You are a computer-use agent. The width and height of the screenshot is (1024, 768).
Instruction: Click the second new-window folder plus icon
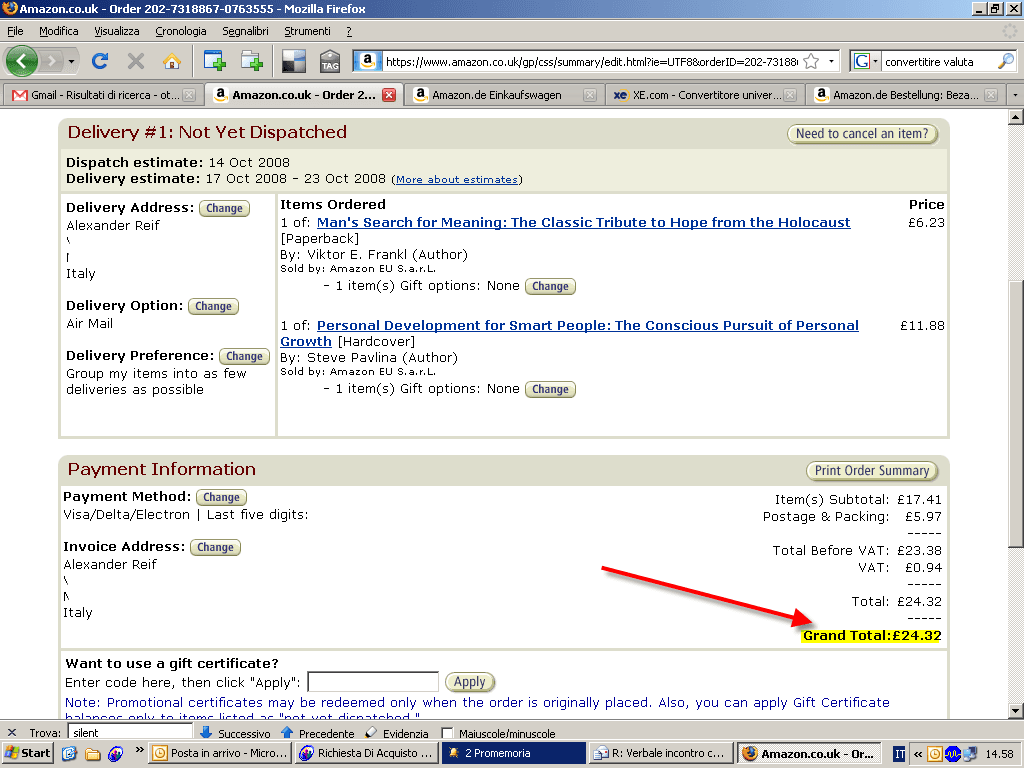251,61
